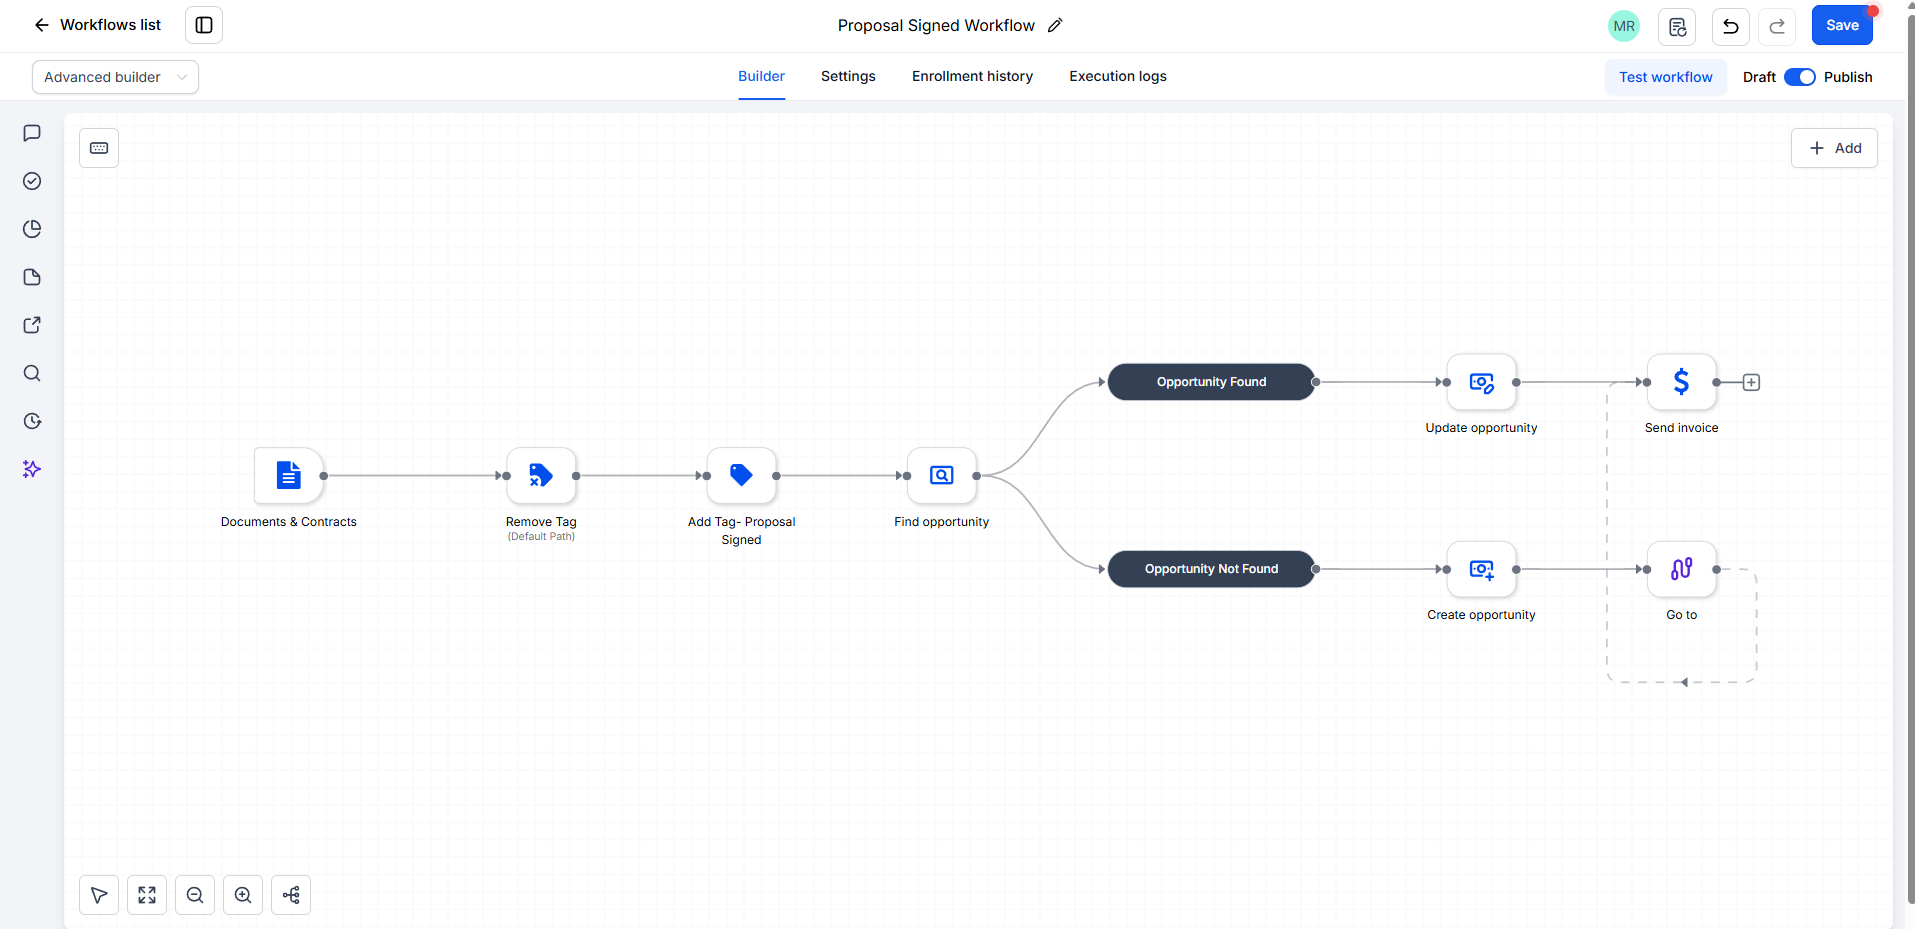Select the Opportunity Not Found branch
Image resolution: width=1915 pixels, height=929 pixels.
tap(1211, 569)
